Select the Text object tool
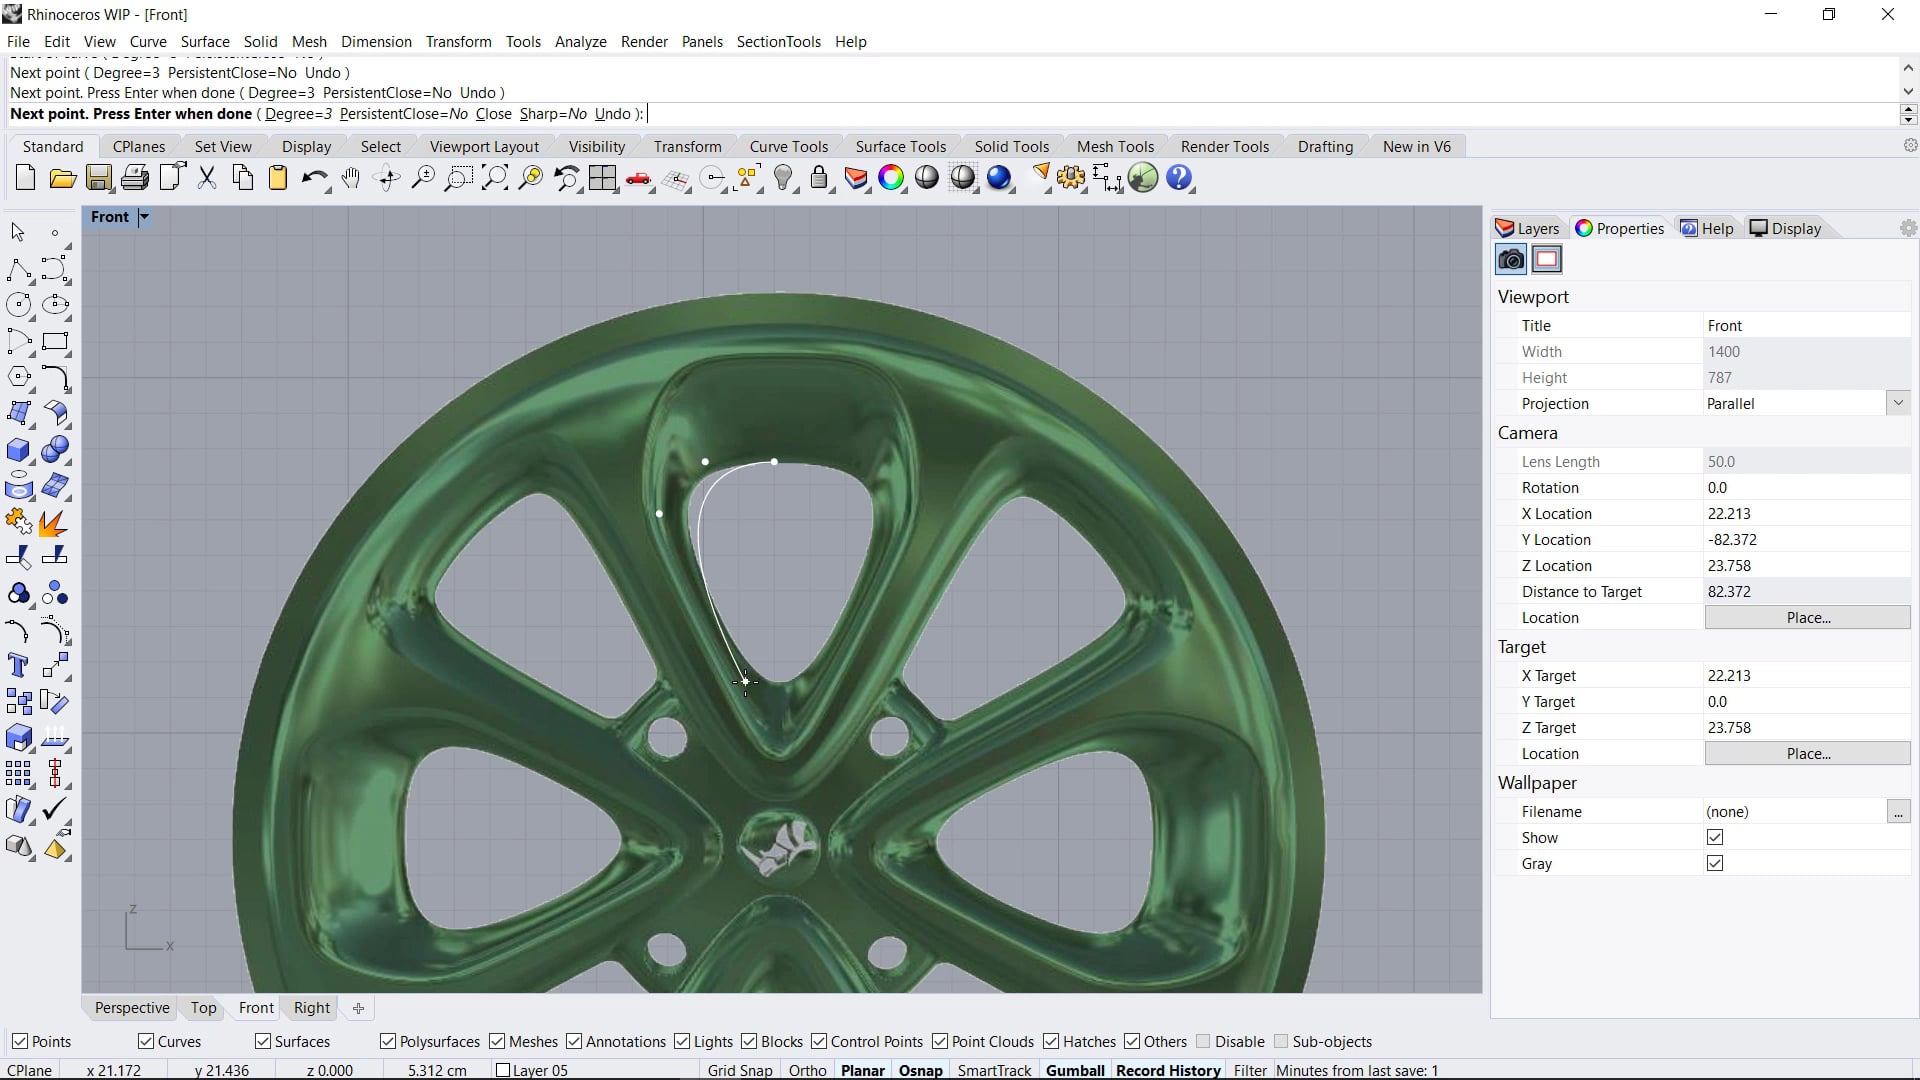 tap(18, 666)
